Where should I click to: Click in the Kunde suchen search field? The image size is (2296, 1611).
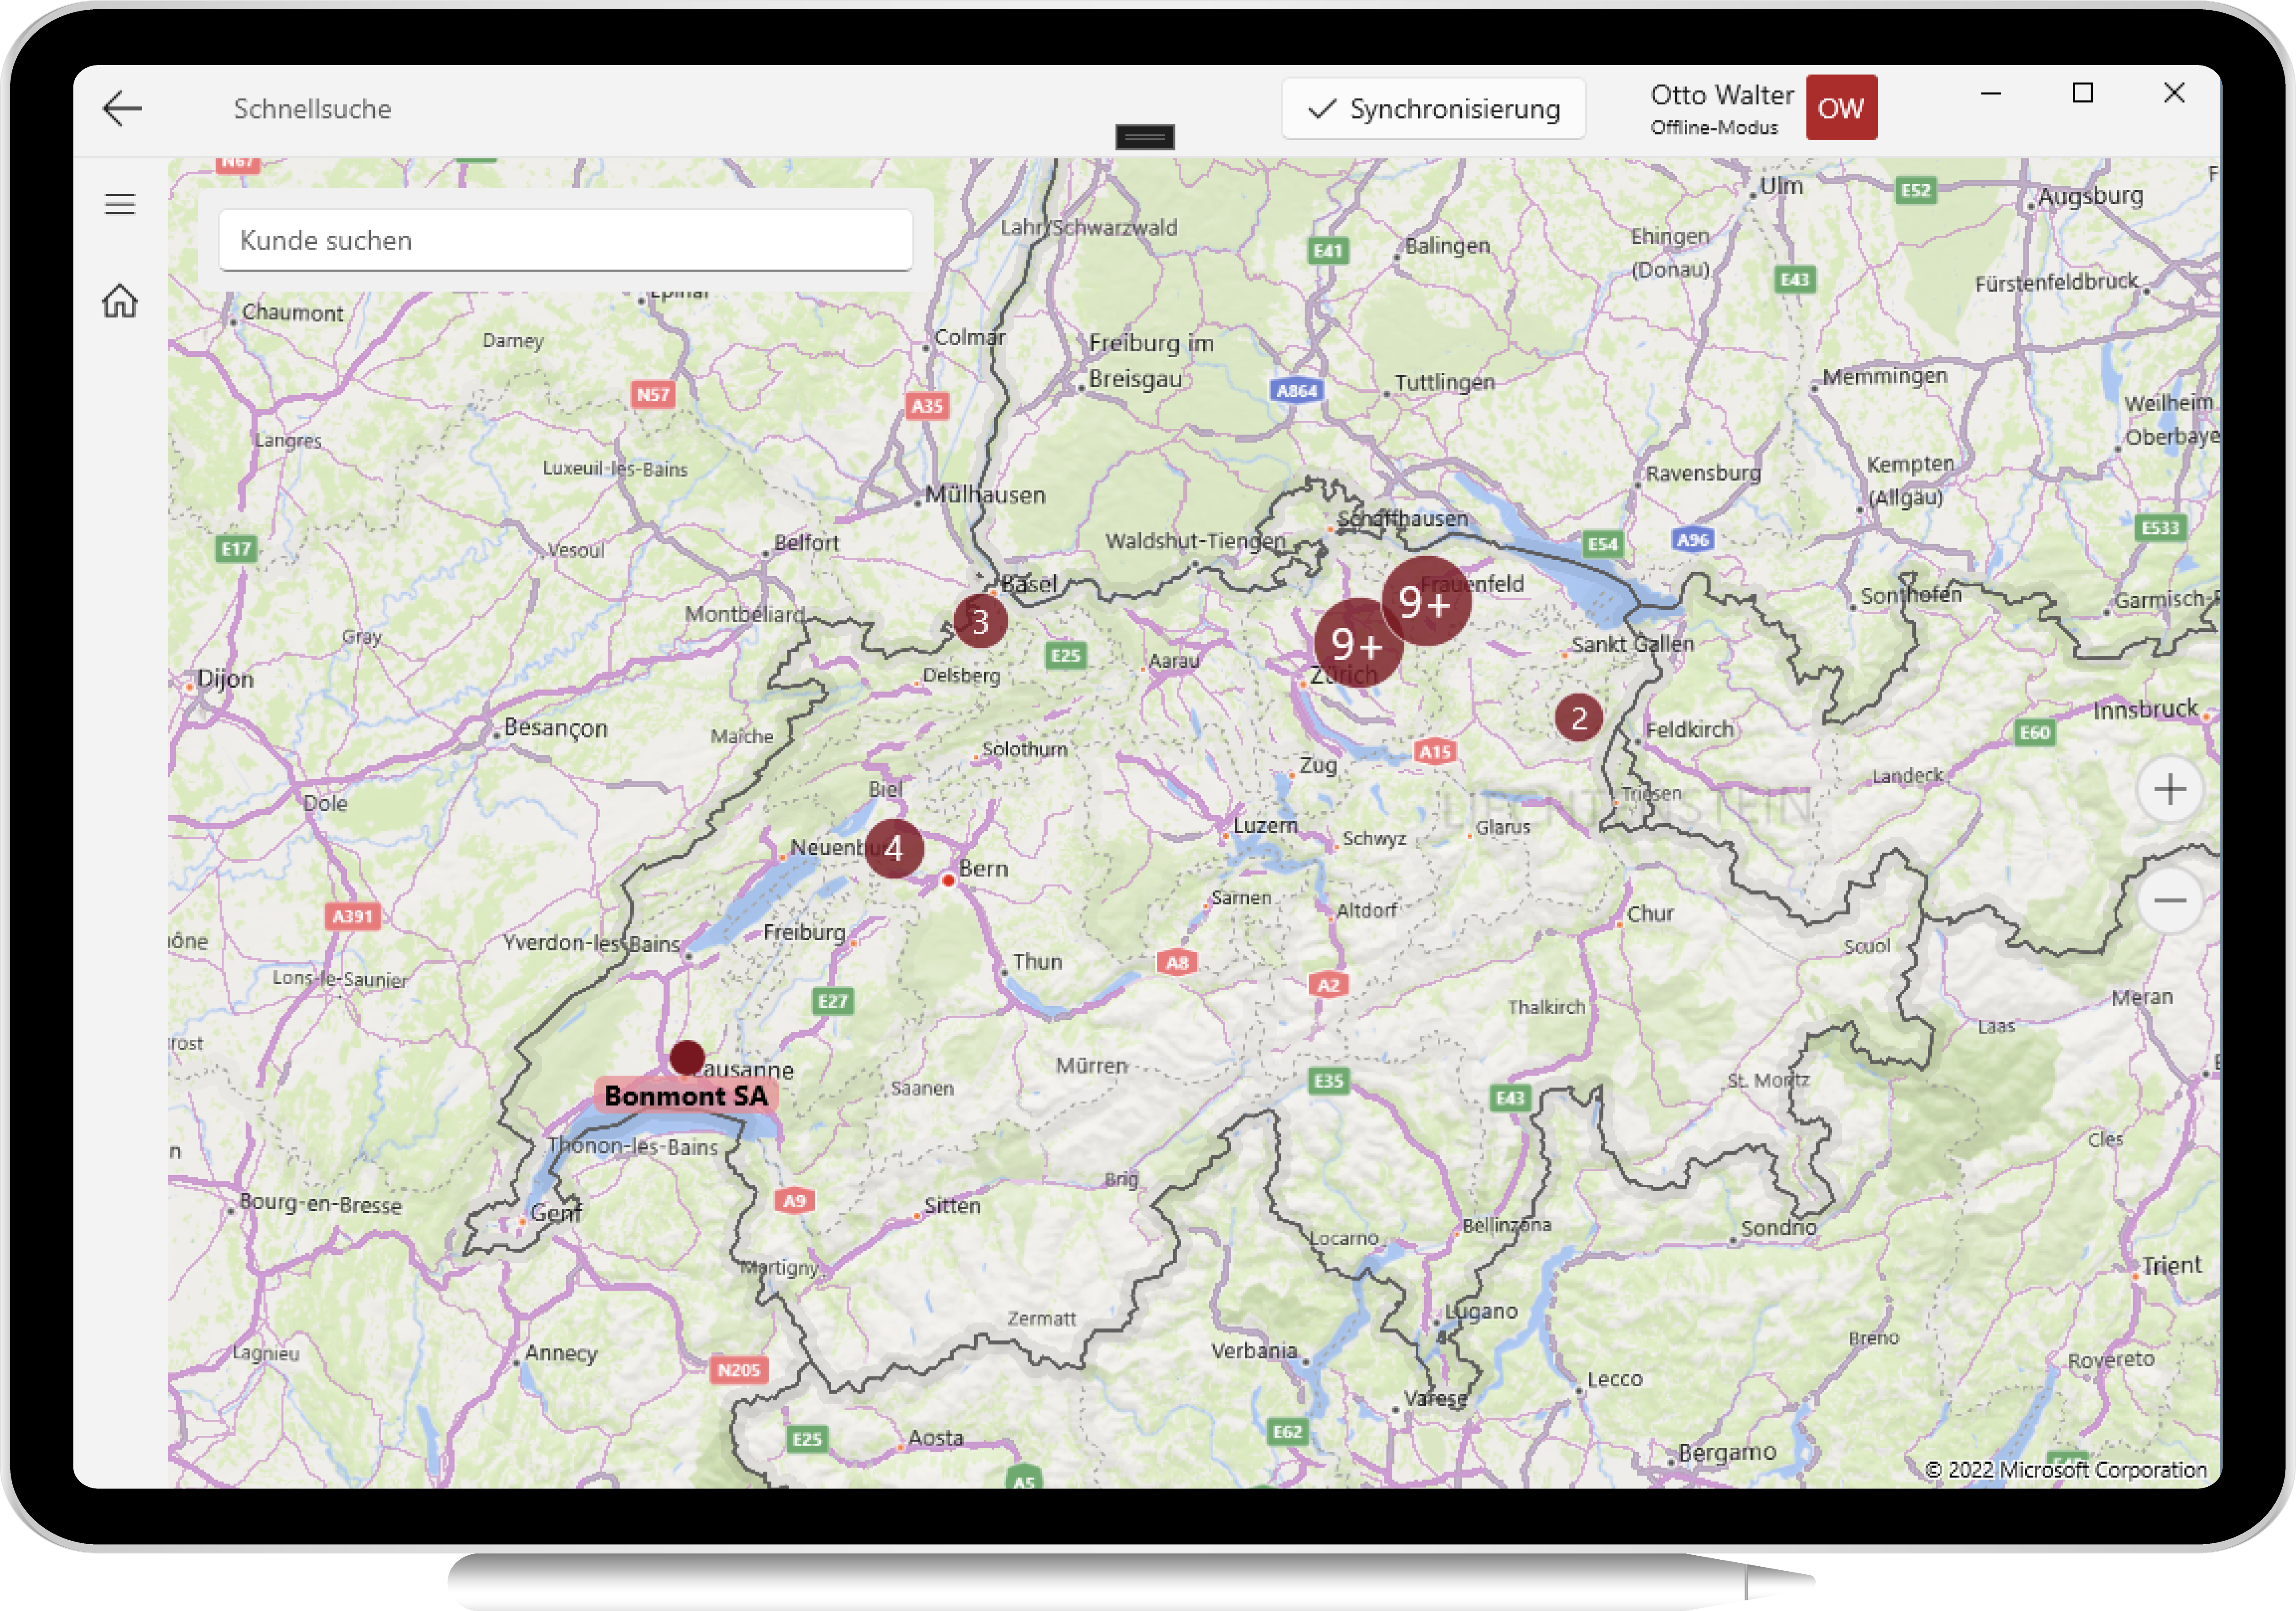(565, 240)
